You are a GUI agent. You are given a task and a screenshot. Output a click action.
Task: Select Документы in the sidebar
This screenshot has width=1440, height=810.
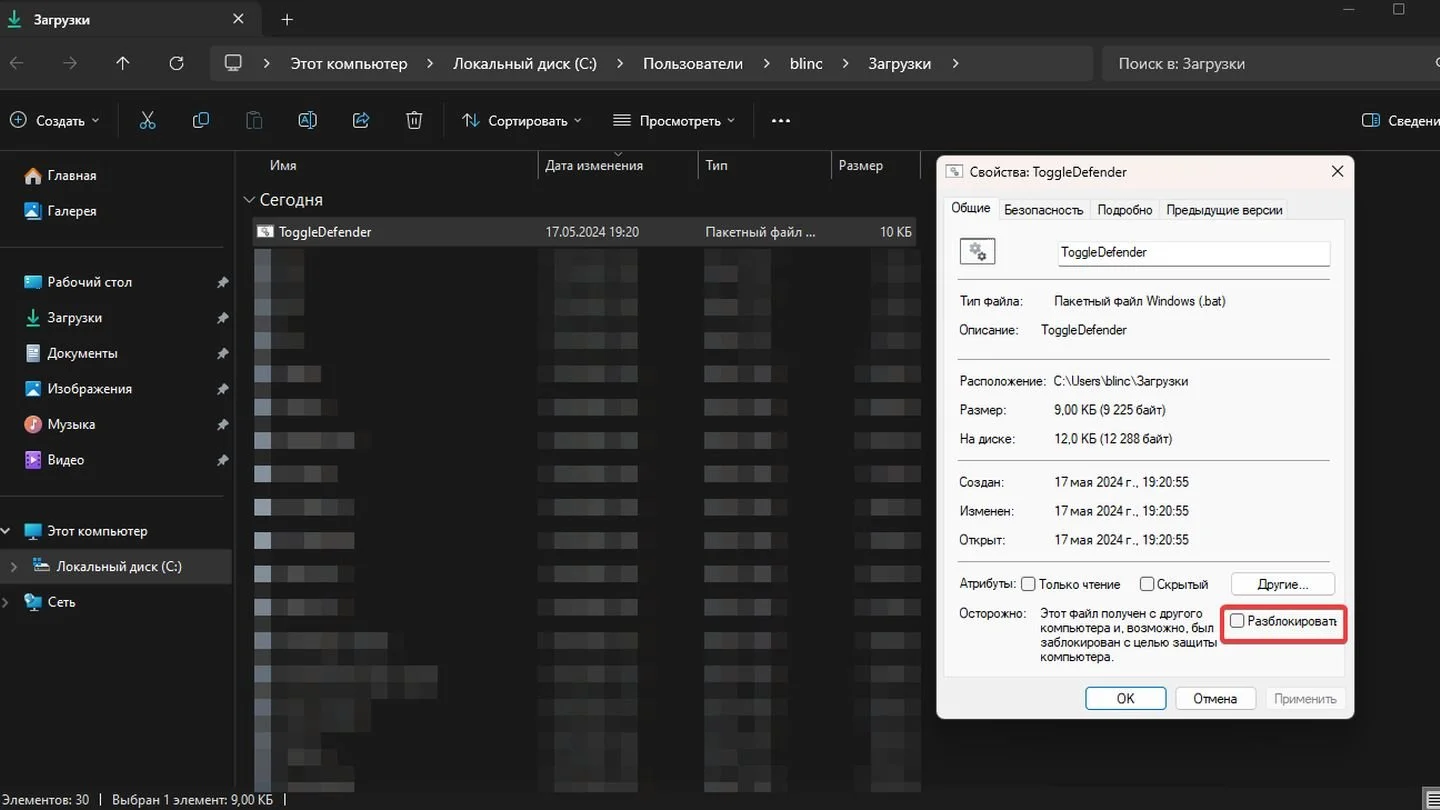coord(82,353)
